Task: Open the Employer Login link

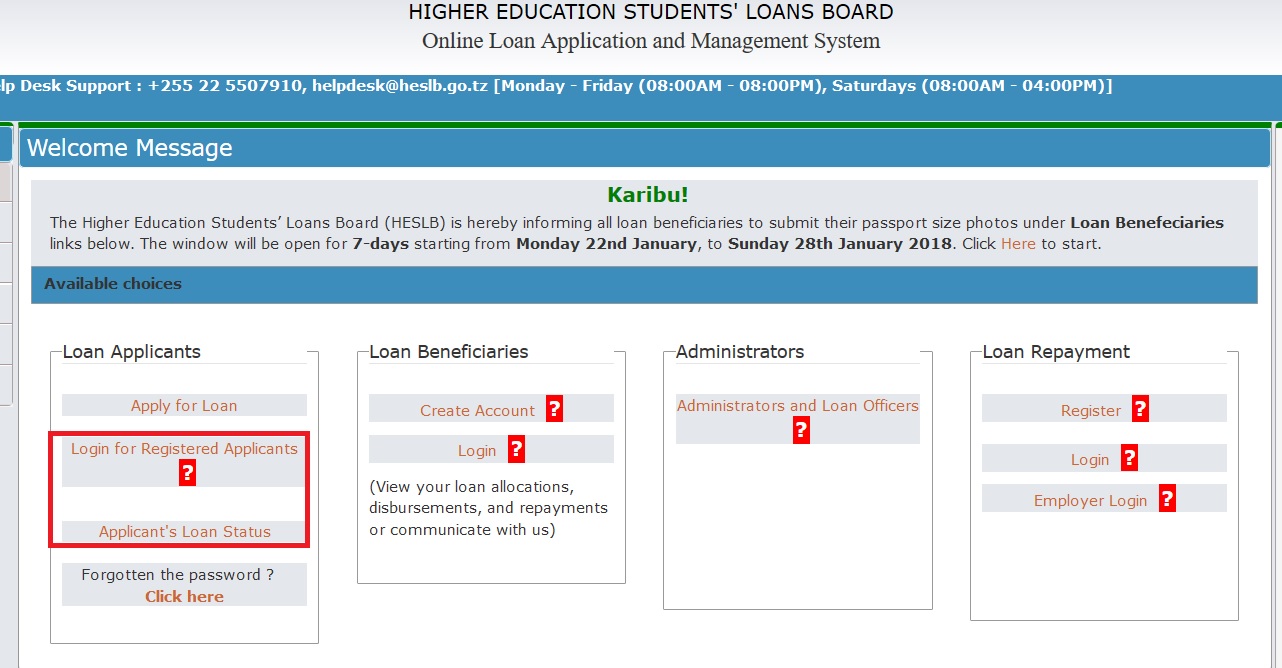Action: (1090, 501)
